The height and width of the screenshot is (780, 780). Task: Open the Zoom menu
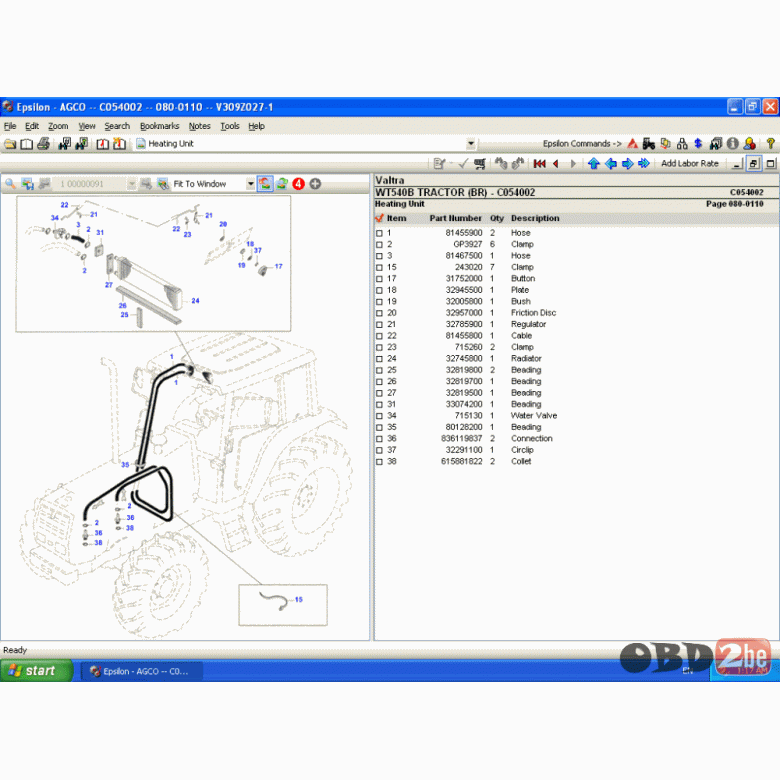point(58,126)
